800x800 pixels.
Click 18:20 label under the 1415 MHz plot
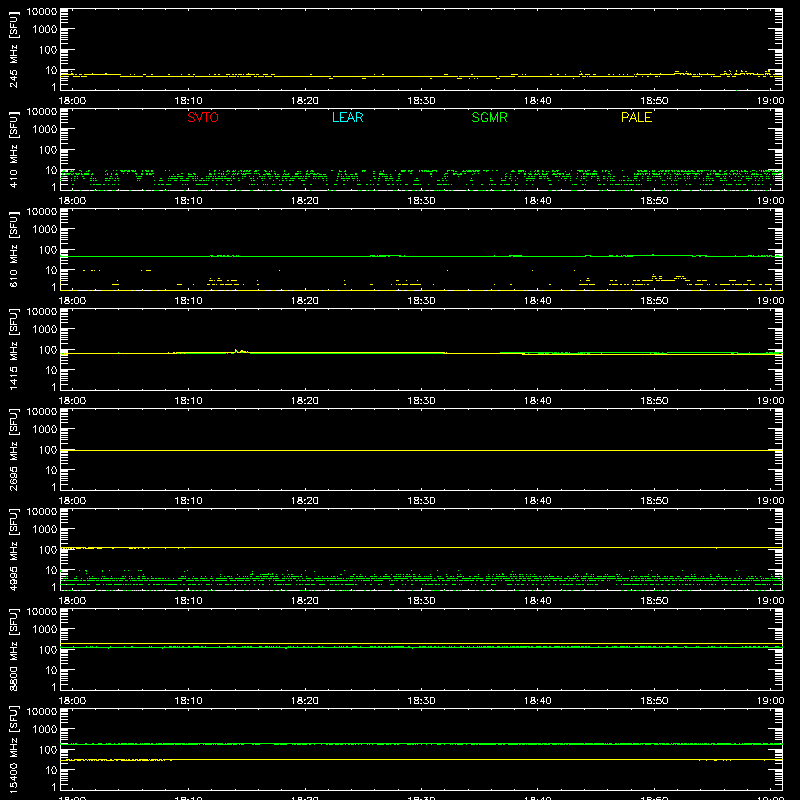point(305,401)
